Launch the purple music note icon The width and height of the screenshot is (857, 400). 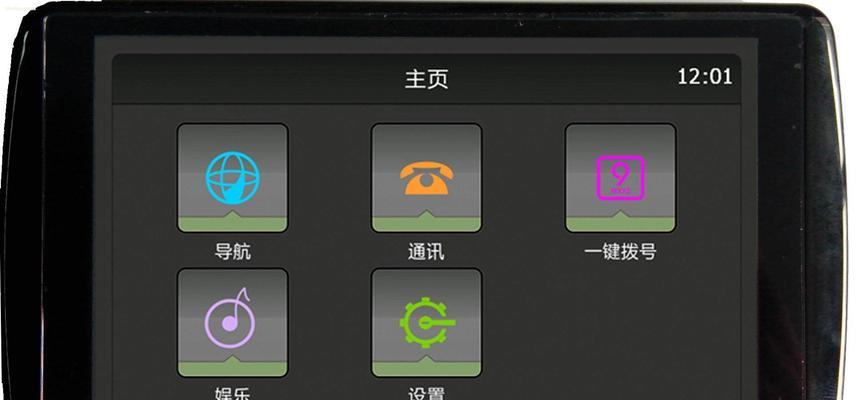230,318
